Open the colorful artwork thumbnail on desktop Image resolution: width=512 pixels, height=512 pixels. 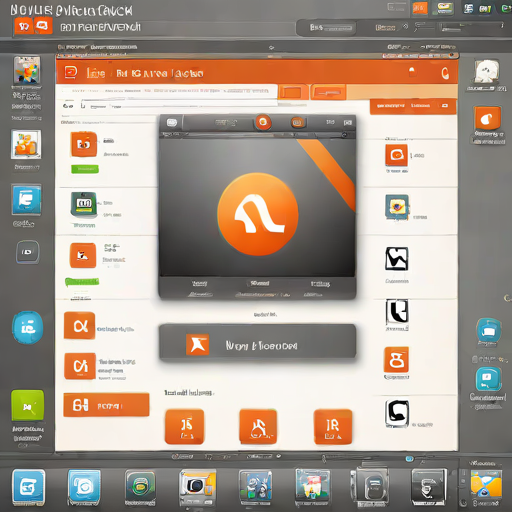pyautogui.click(x=27, y=70)
